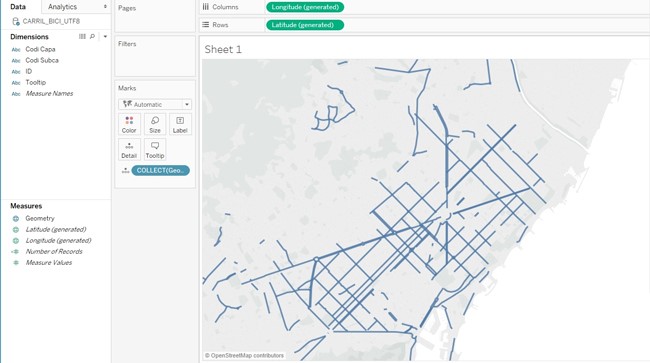650x363 pixels.
Task: Click the Sheet 1 title
Action: [x=223, y=49]
